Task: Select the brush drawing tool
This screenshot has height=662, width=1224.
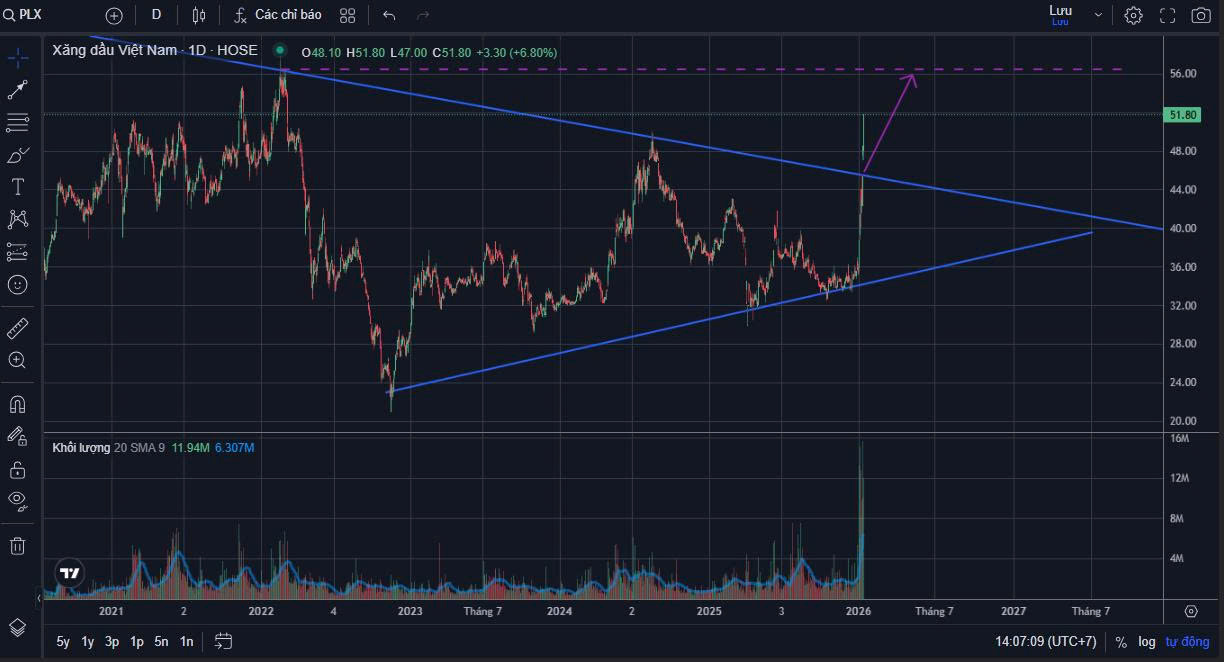Action: coord(17,155)
